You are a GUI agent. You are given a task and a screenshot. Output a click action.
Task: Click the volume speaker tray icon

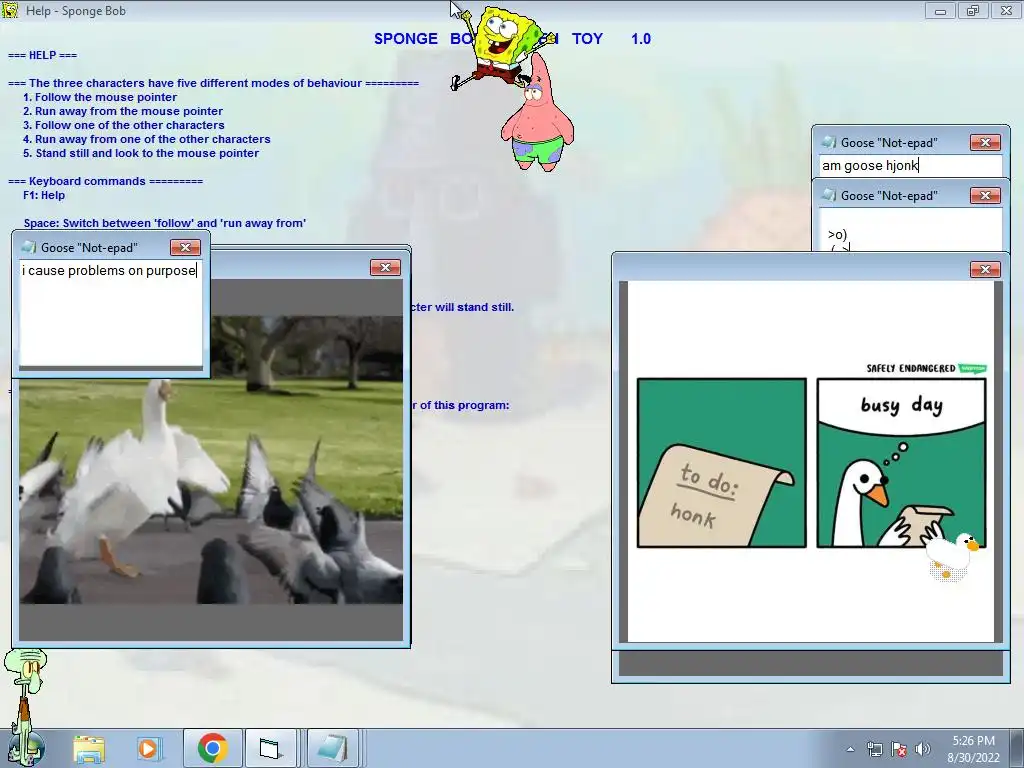click(922, 749)
